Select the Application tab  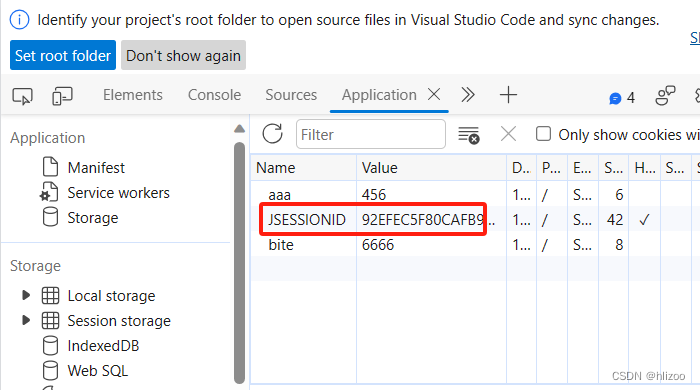[379, 95]
